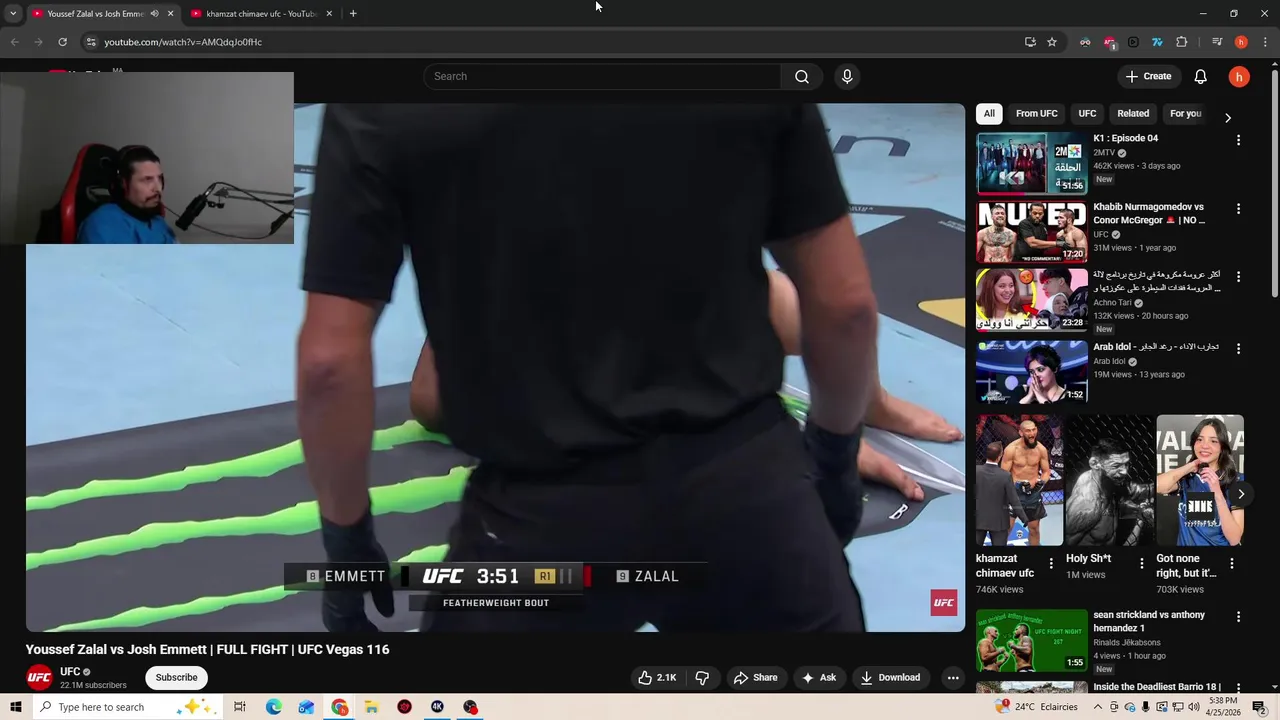
Task: Select the For you filter chip
Action: 1185,114
